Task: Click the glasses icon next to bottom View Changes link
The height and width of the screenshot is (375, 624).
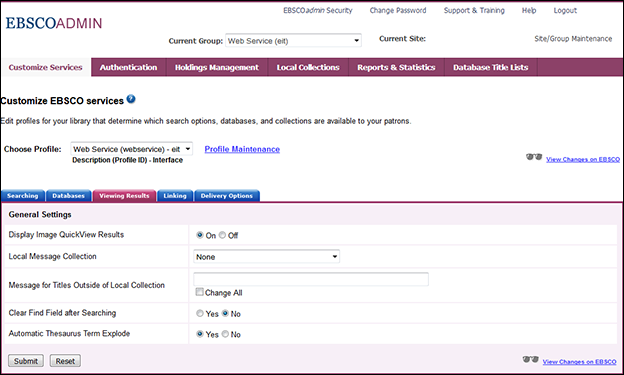Action: tap(530, 359)
